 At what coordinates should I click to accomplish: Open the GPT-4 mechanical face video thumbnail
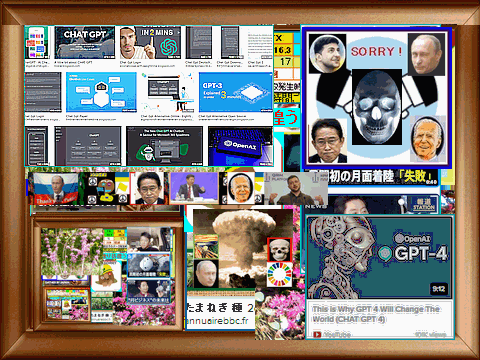pyautogui.click(x=380, y=257)
